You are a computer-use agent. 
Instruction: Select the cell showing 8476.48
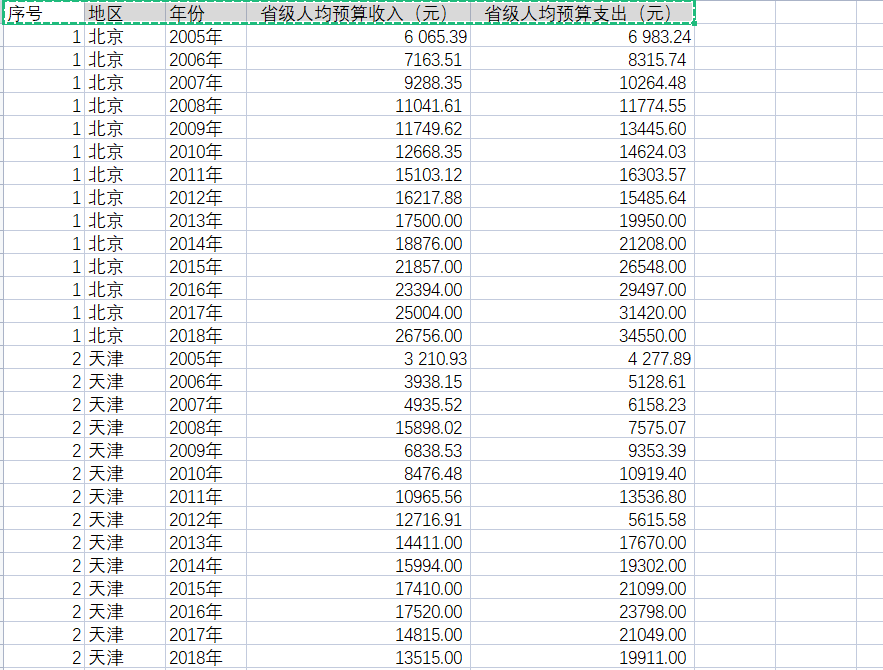pos(358,474)
